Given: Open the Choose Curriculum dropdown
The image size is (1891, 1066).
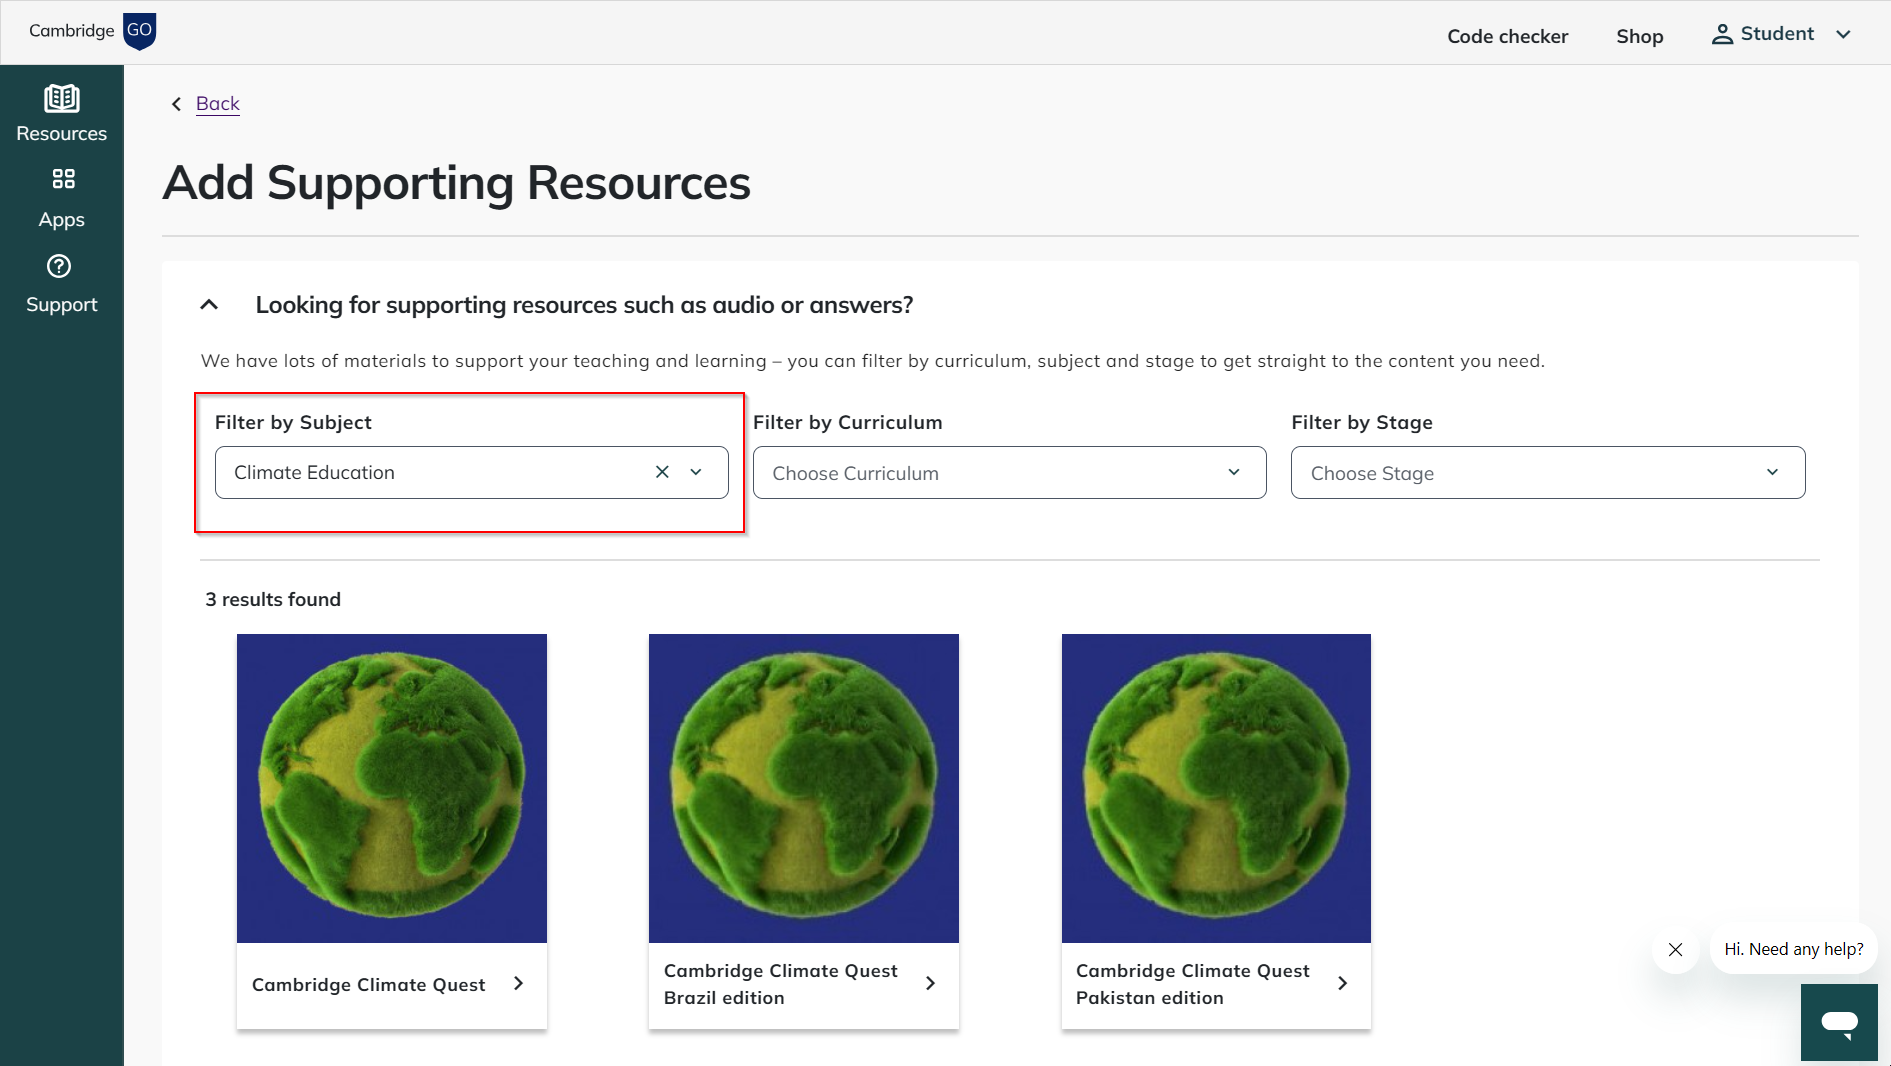Looking at the screenshot, I should (x=1009, y=472).
